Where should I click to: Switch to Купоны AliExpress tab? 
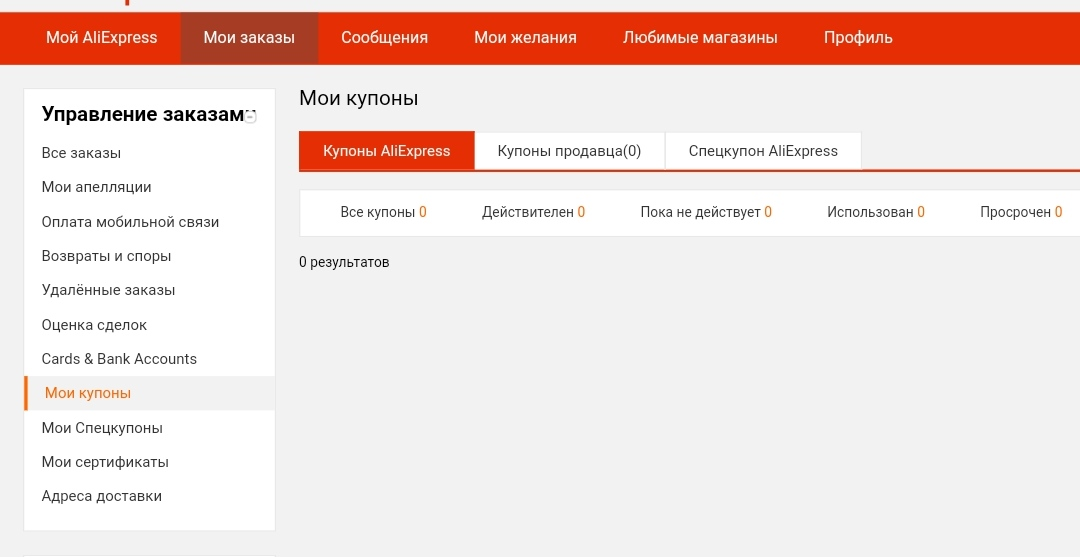point(386,151)
